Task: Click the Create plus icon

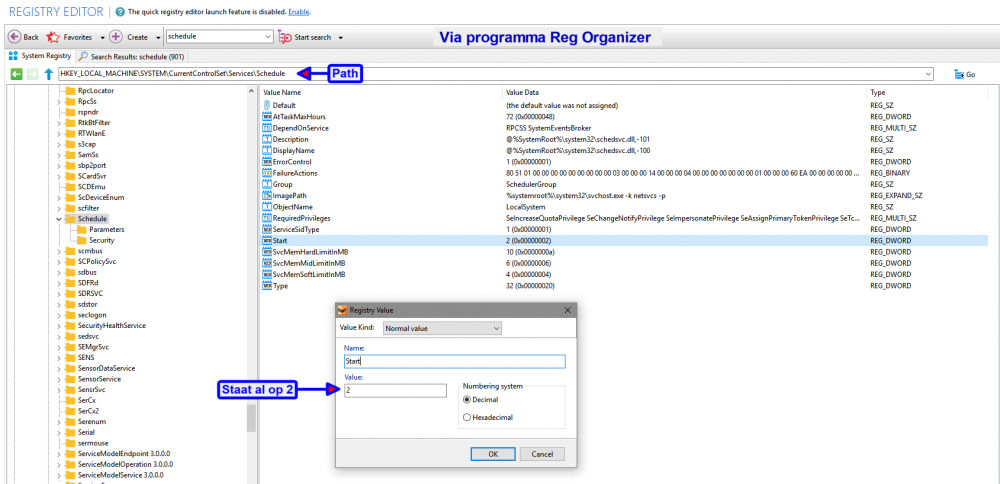Action: tap(115, 37)
